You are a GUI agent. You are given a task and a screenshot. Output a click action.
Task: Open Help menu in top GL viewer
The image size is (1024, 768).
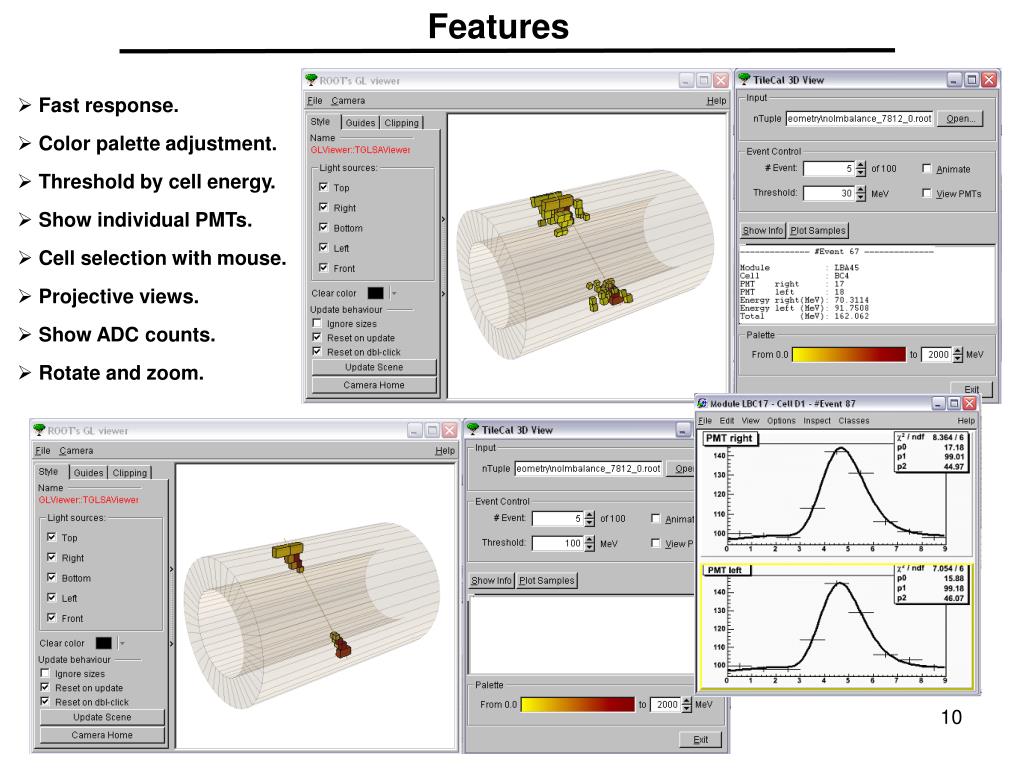[716, 101]
